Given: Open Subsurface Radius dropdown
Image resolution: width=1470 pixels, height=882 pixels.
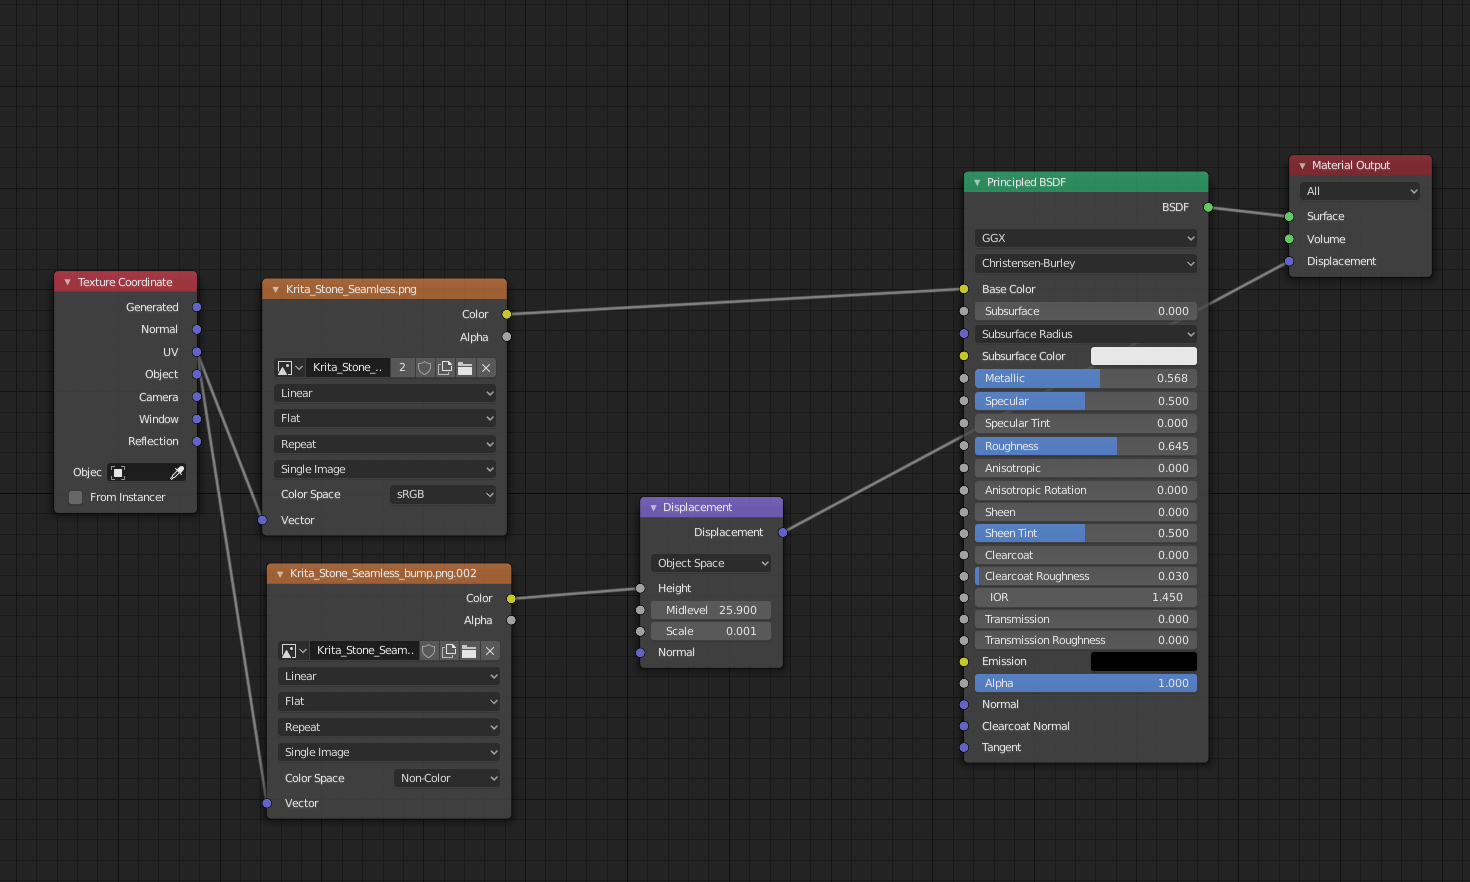Looking at the screenshot, I should point(1086,334).
